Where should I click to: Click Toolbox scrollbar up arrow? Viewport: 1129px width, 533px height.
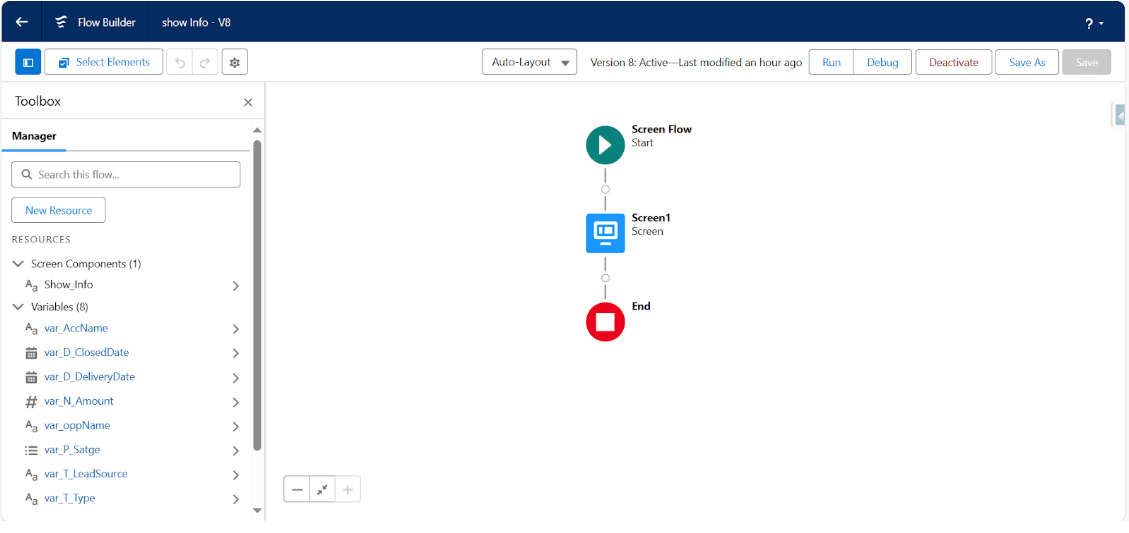(x=257, y=130)
